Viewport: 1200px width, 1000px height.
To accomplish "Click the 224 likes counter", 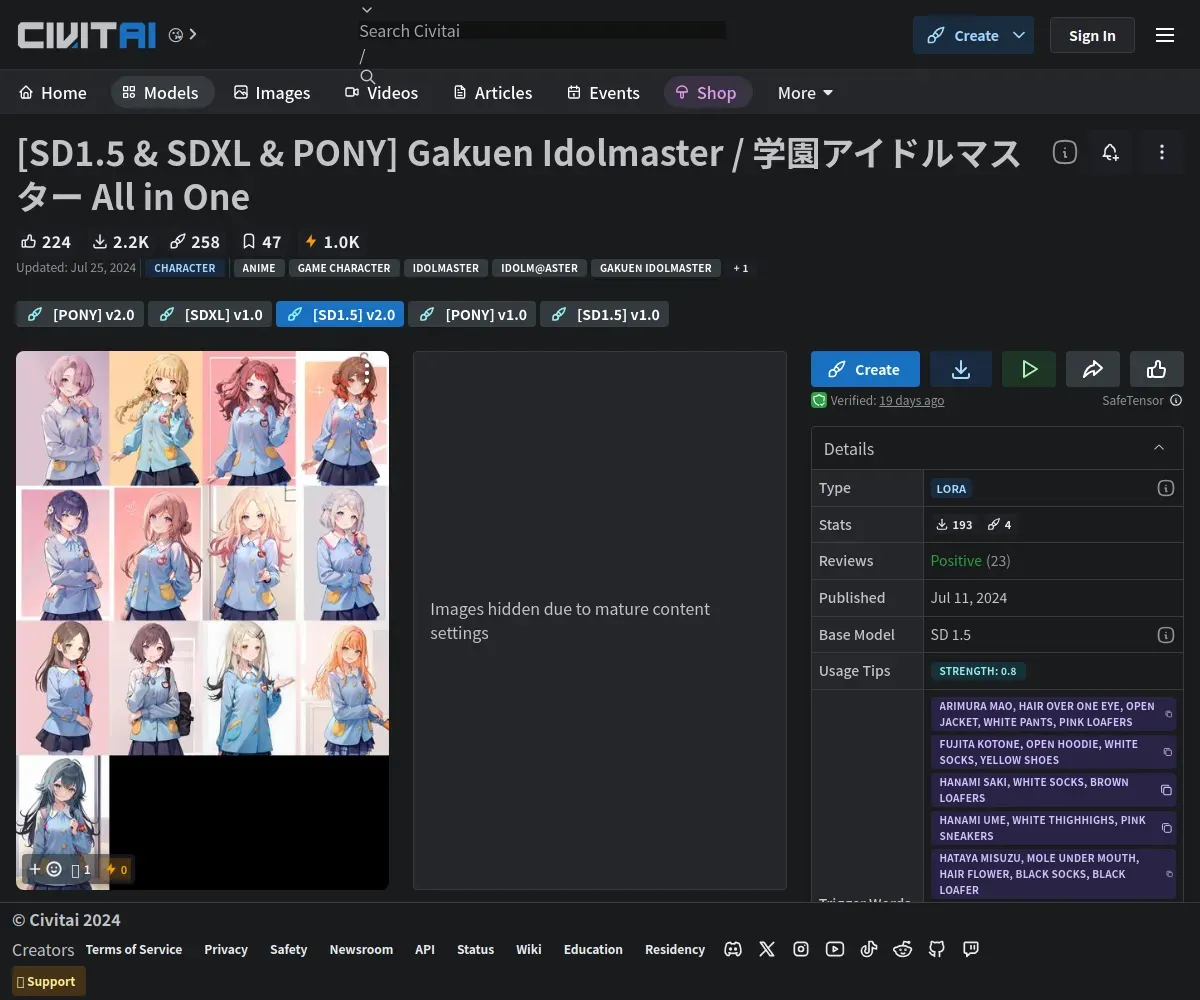I will pyautogui.click(x=46, y=241).
